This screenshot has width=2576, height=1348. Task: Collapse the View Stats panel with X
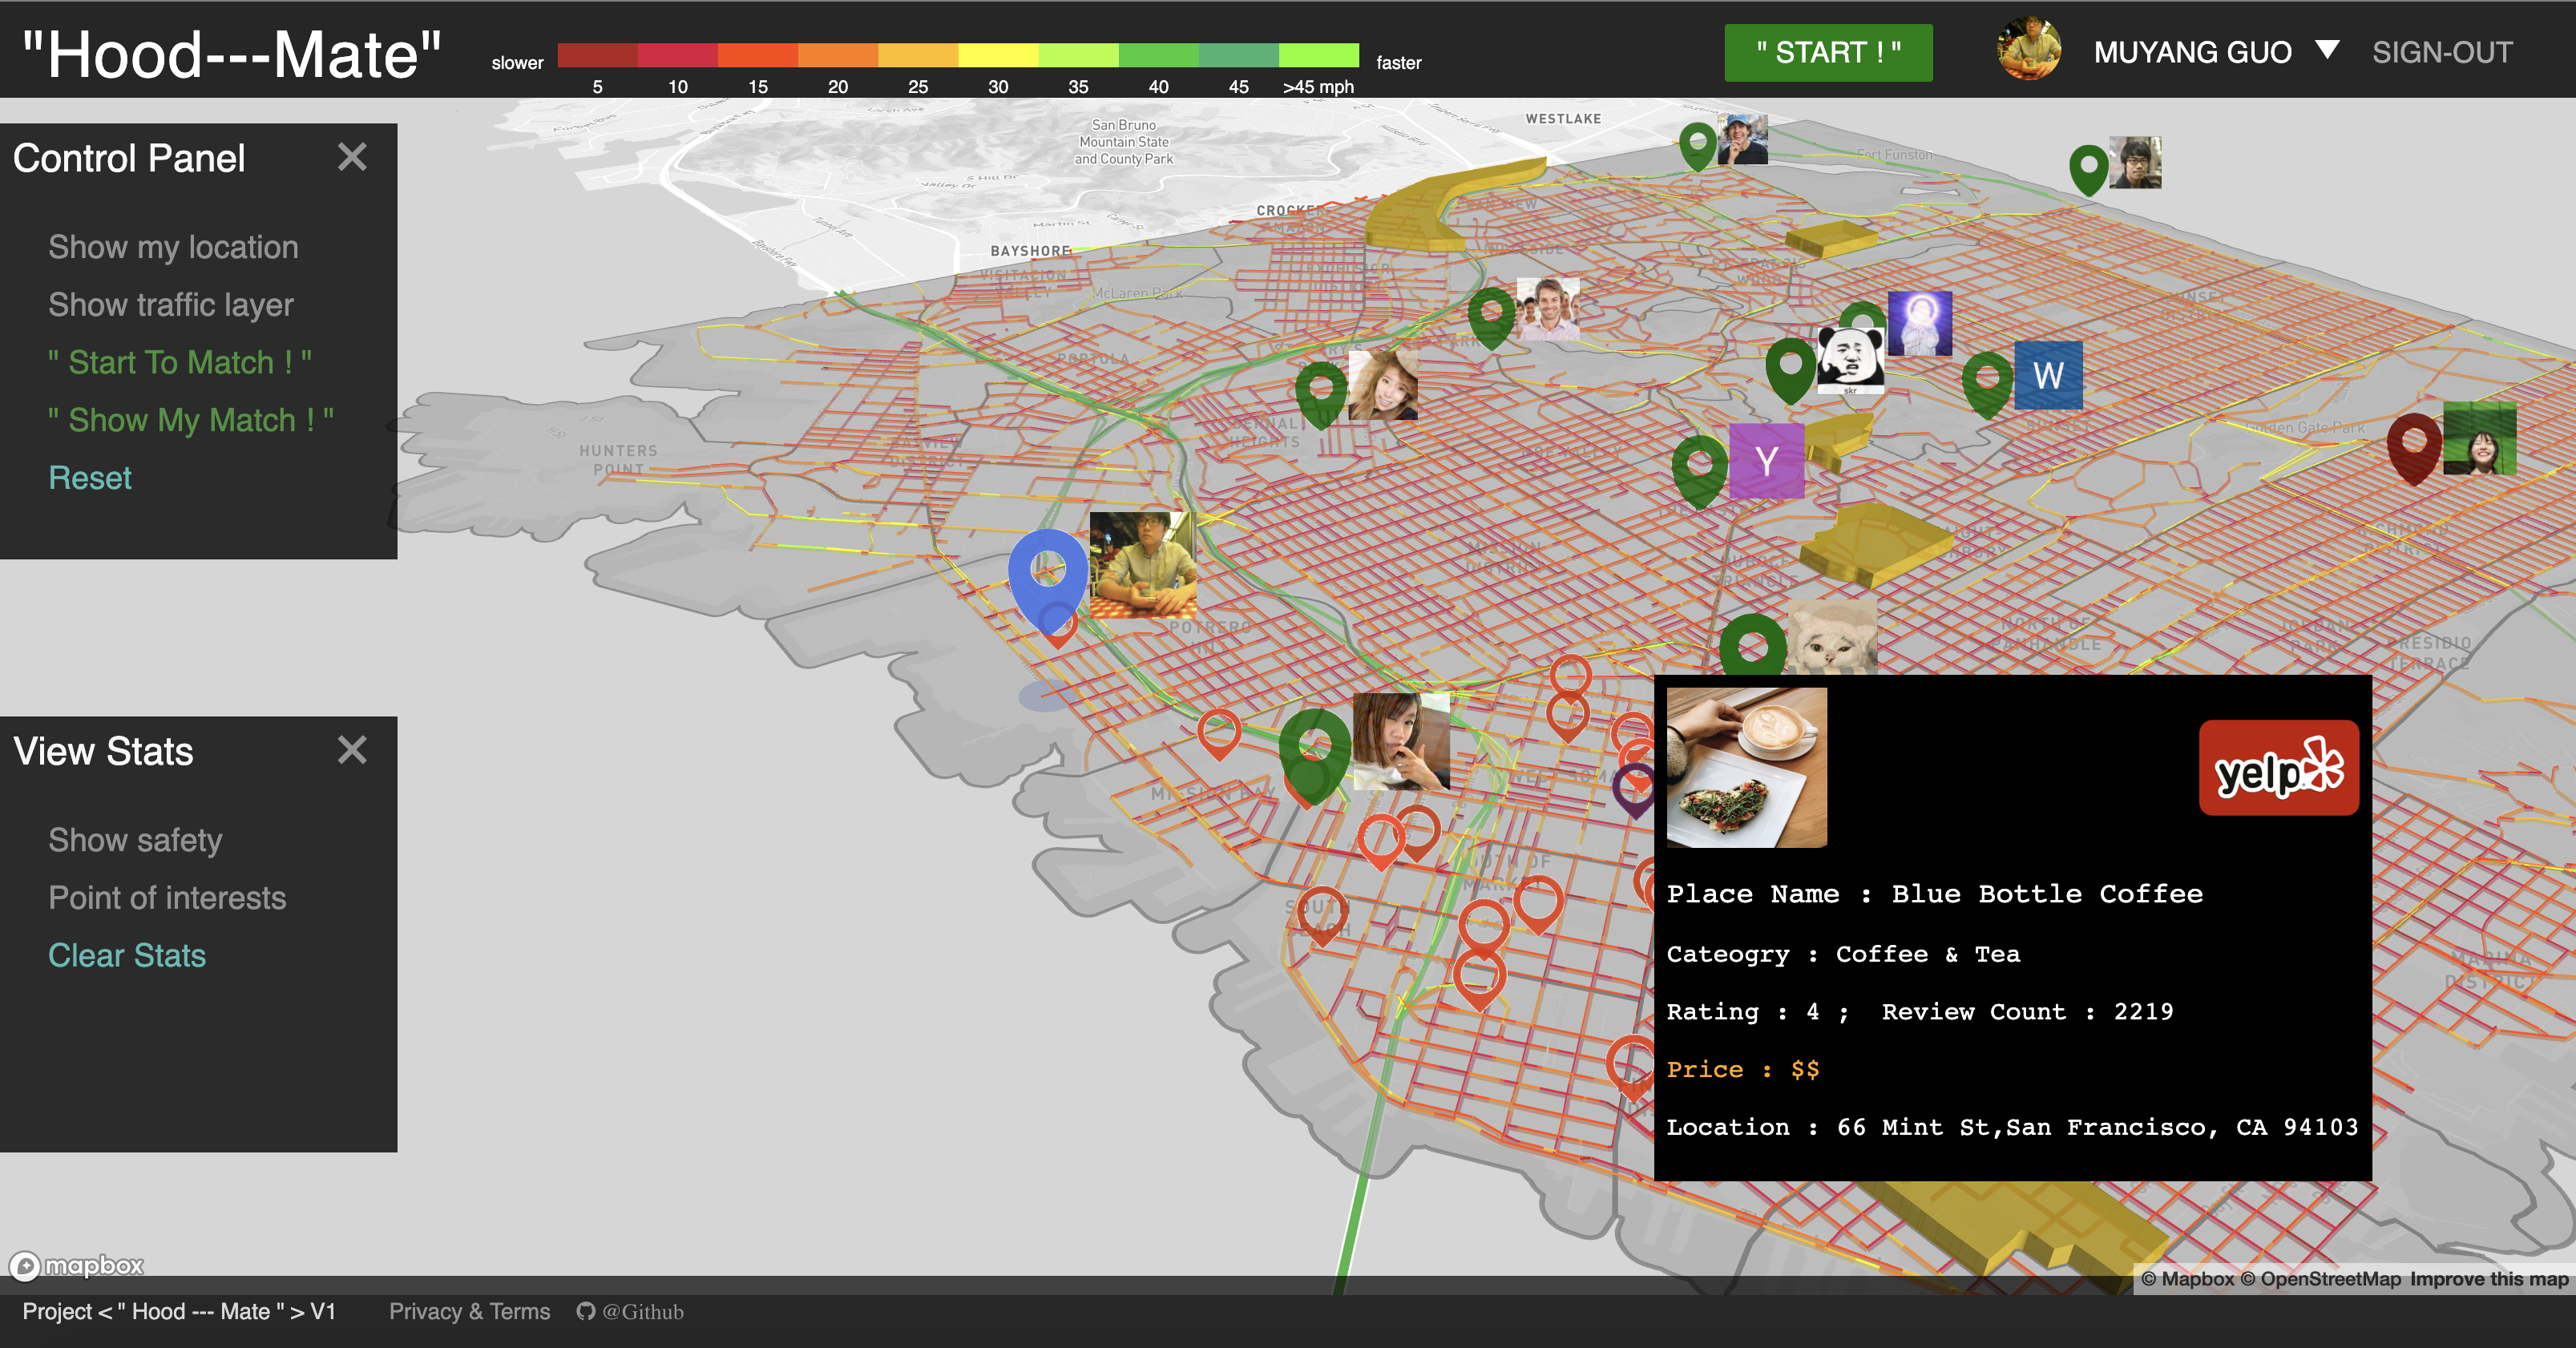(352, 750)
